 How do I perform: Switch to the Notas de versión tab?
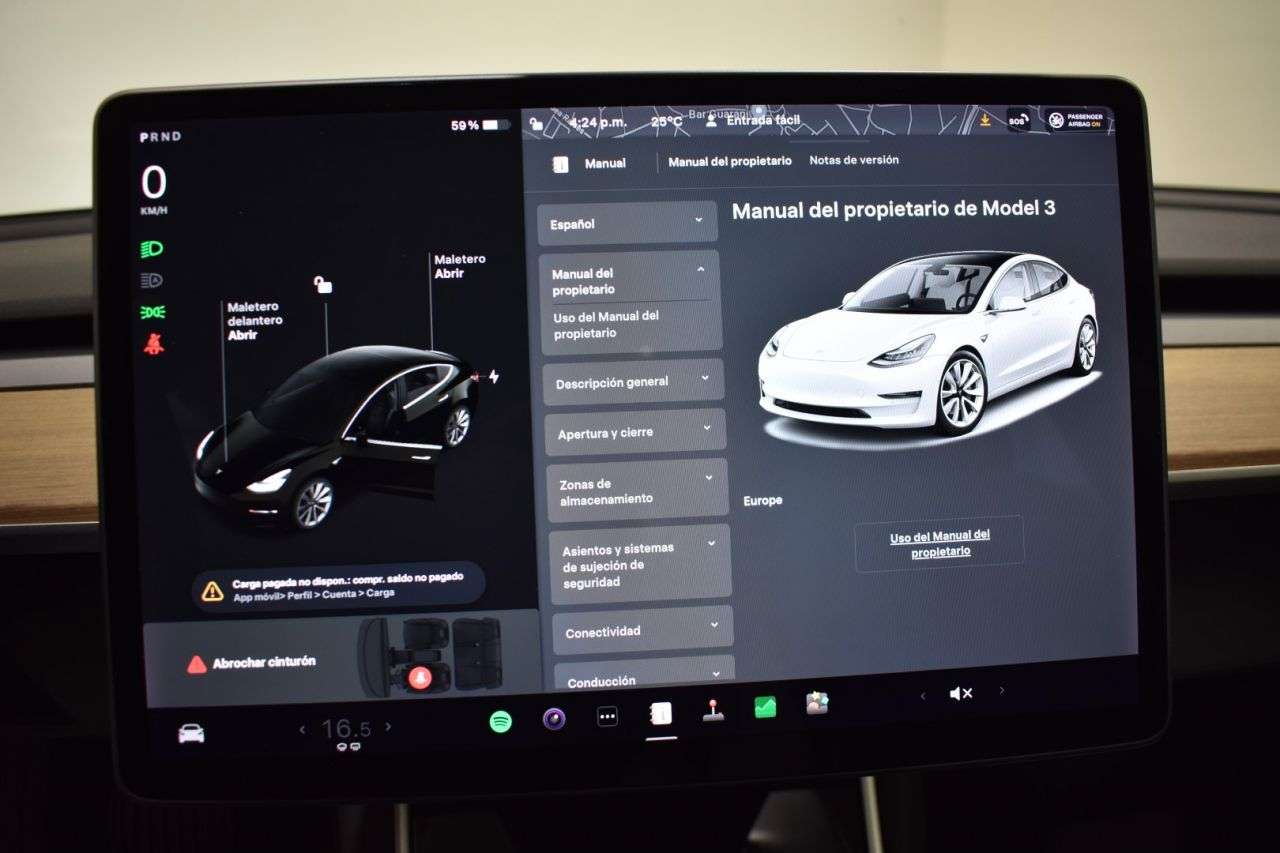pos(855,160)
